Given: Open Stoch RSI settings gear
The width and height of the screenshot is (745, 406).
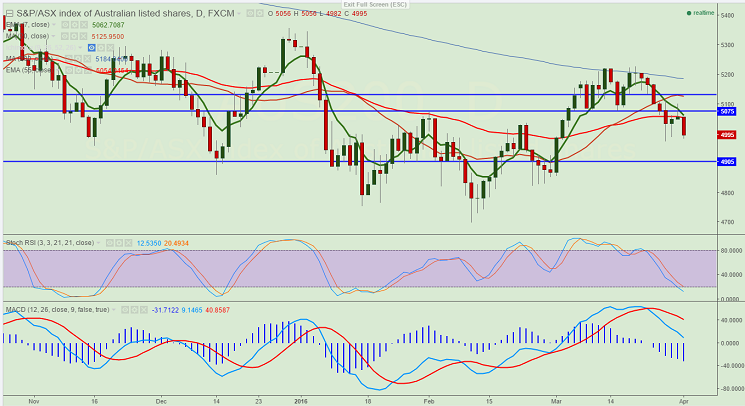Looking at the screenshot, I should (x=119, y=243).
